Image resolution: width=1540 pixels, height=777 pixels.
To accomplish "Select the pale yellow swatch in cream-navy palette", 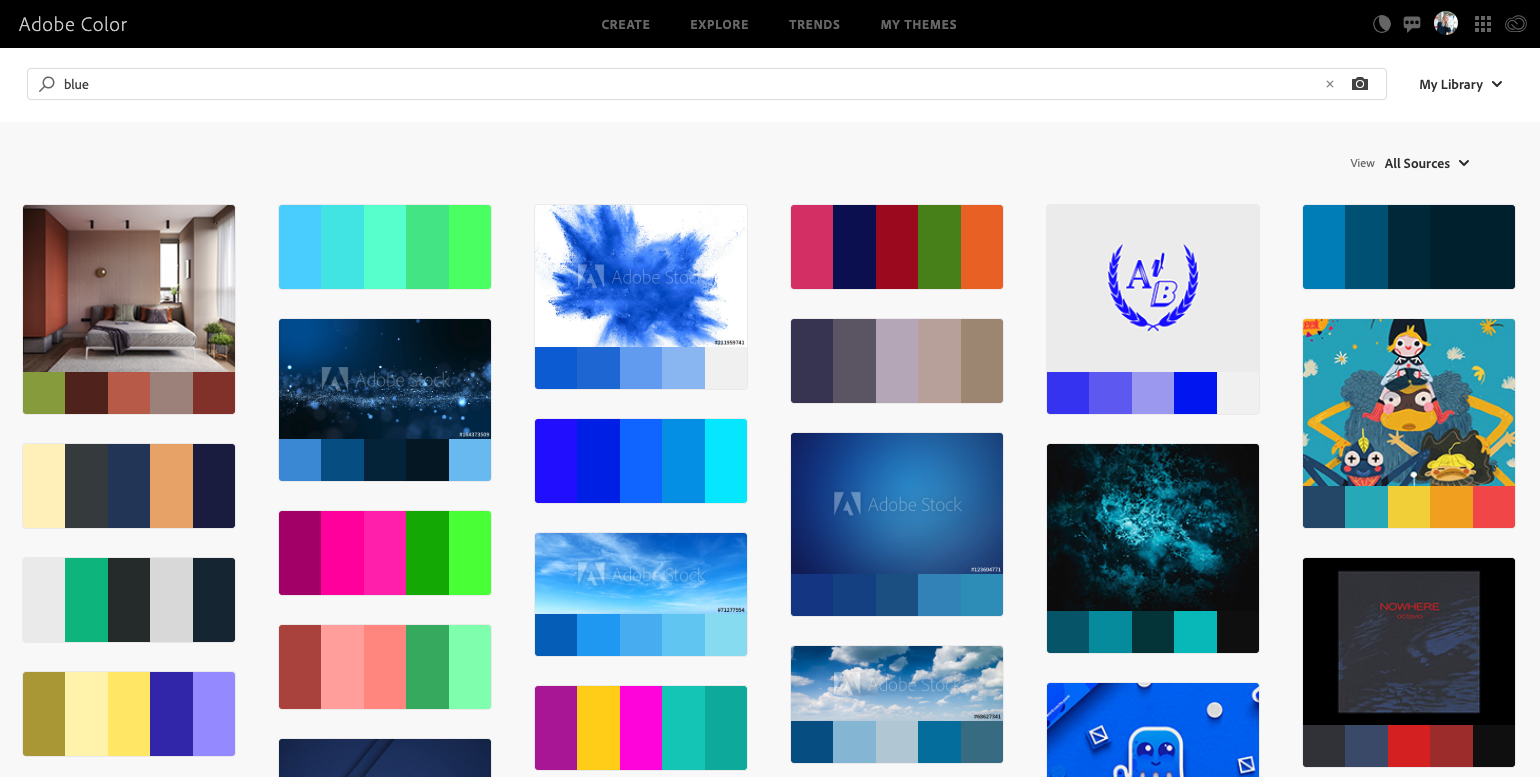I will pos(44,486).
